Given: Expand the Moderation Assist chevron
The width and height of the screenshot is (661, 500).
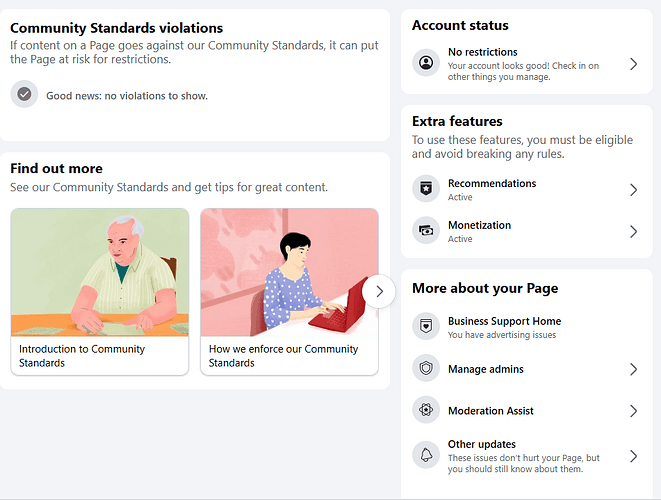Looking at the screenshot, I should pyautogui.click(x=633, y=411).
